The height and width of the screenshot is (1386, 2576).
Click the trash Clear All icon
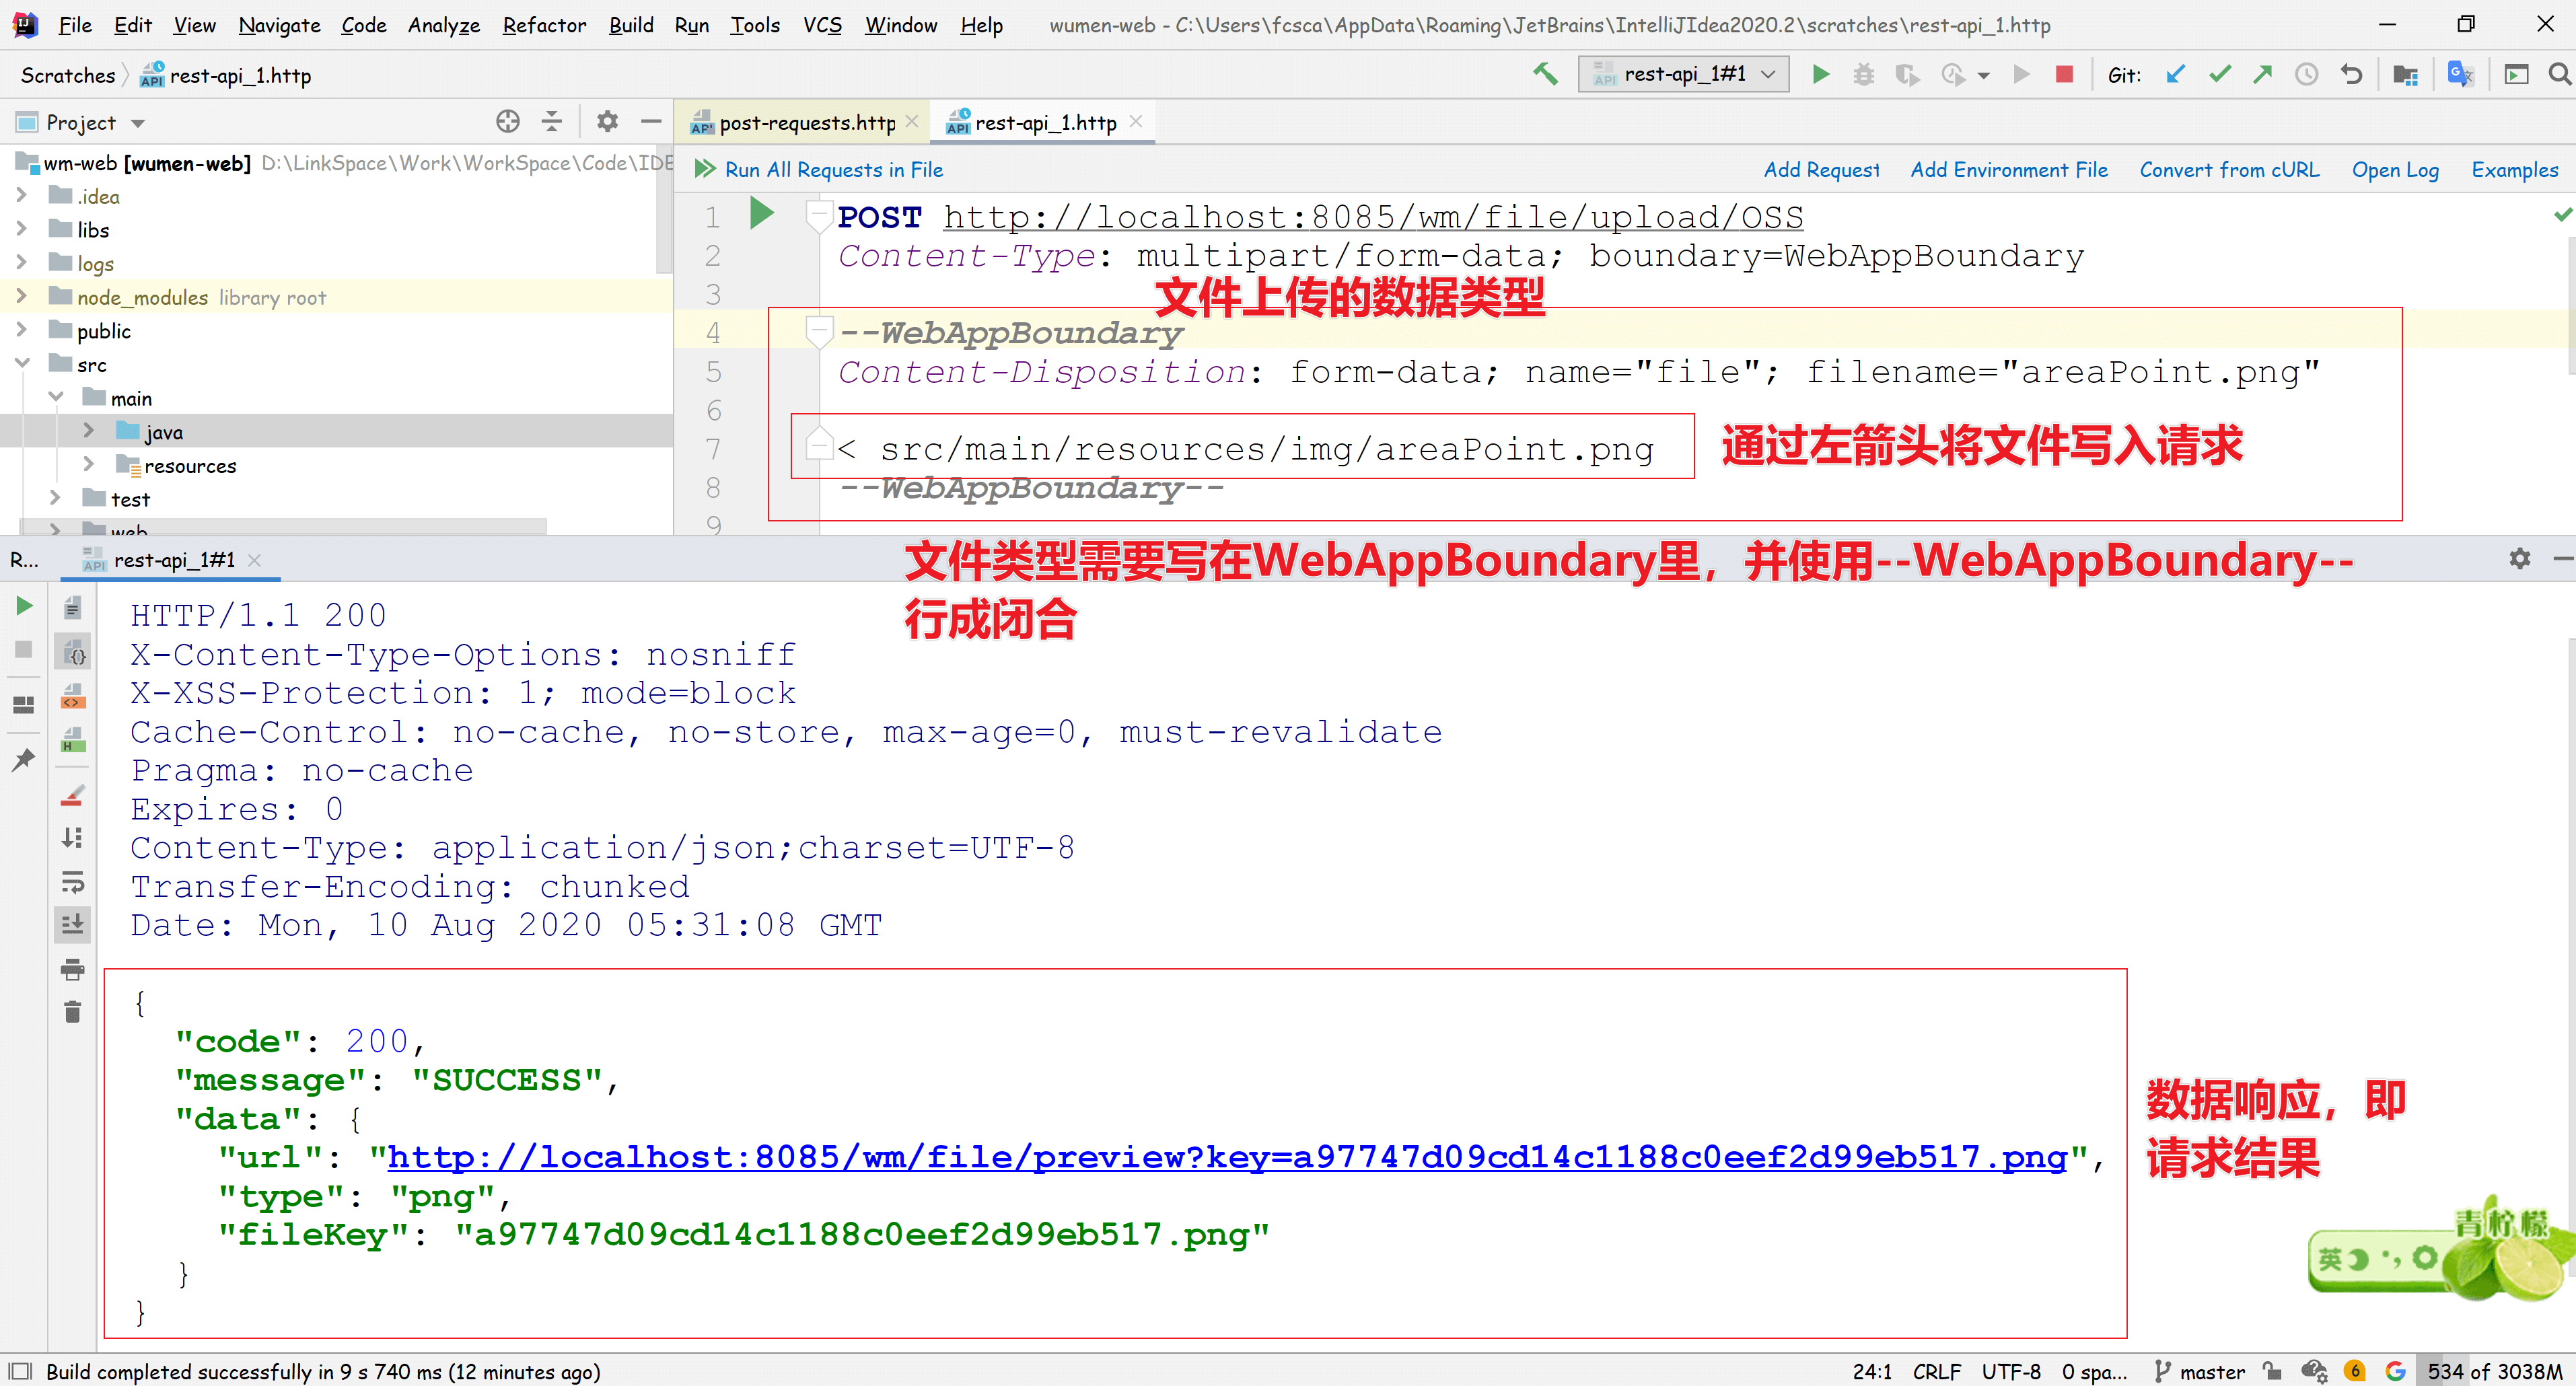click(x=72, y=1012)
